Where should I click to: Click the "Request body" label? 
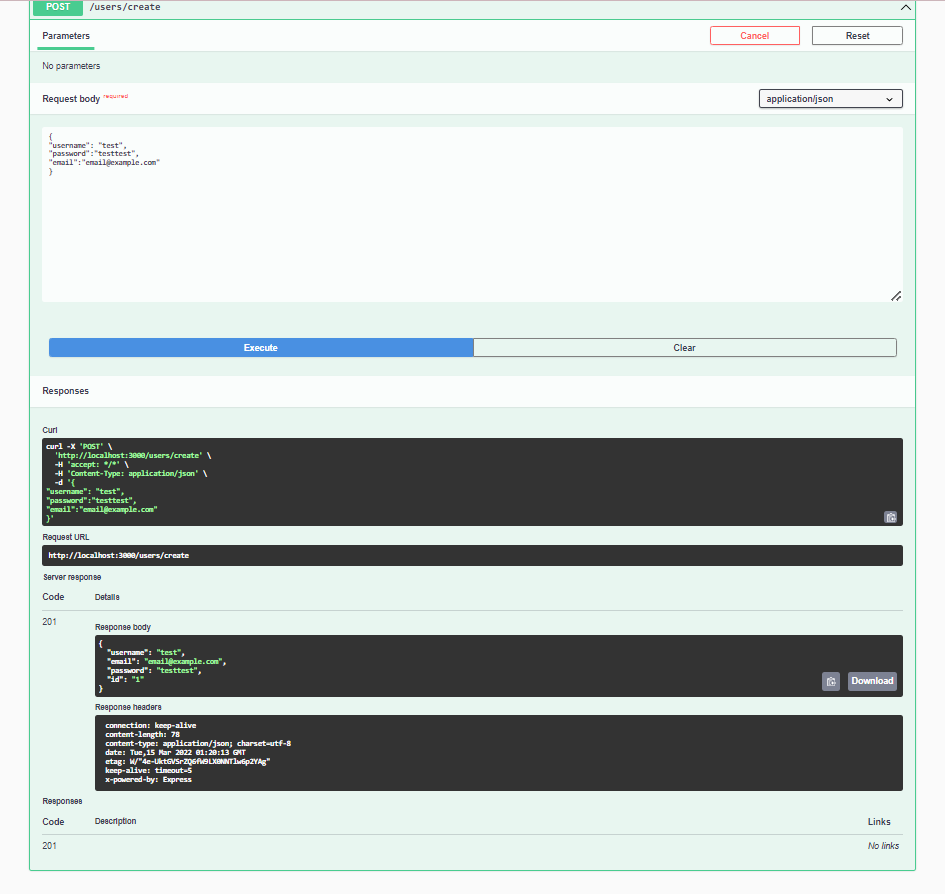71,99
